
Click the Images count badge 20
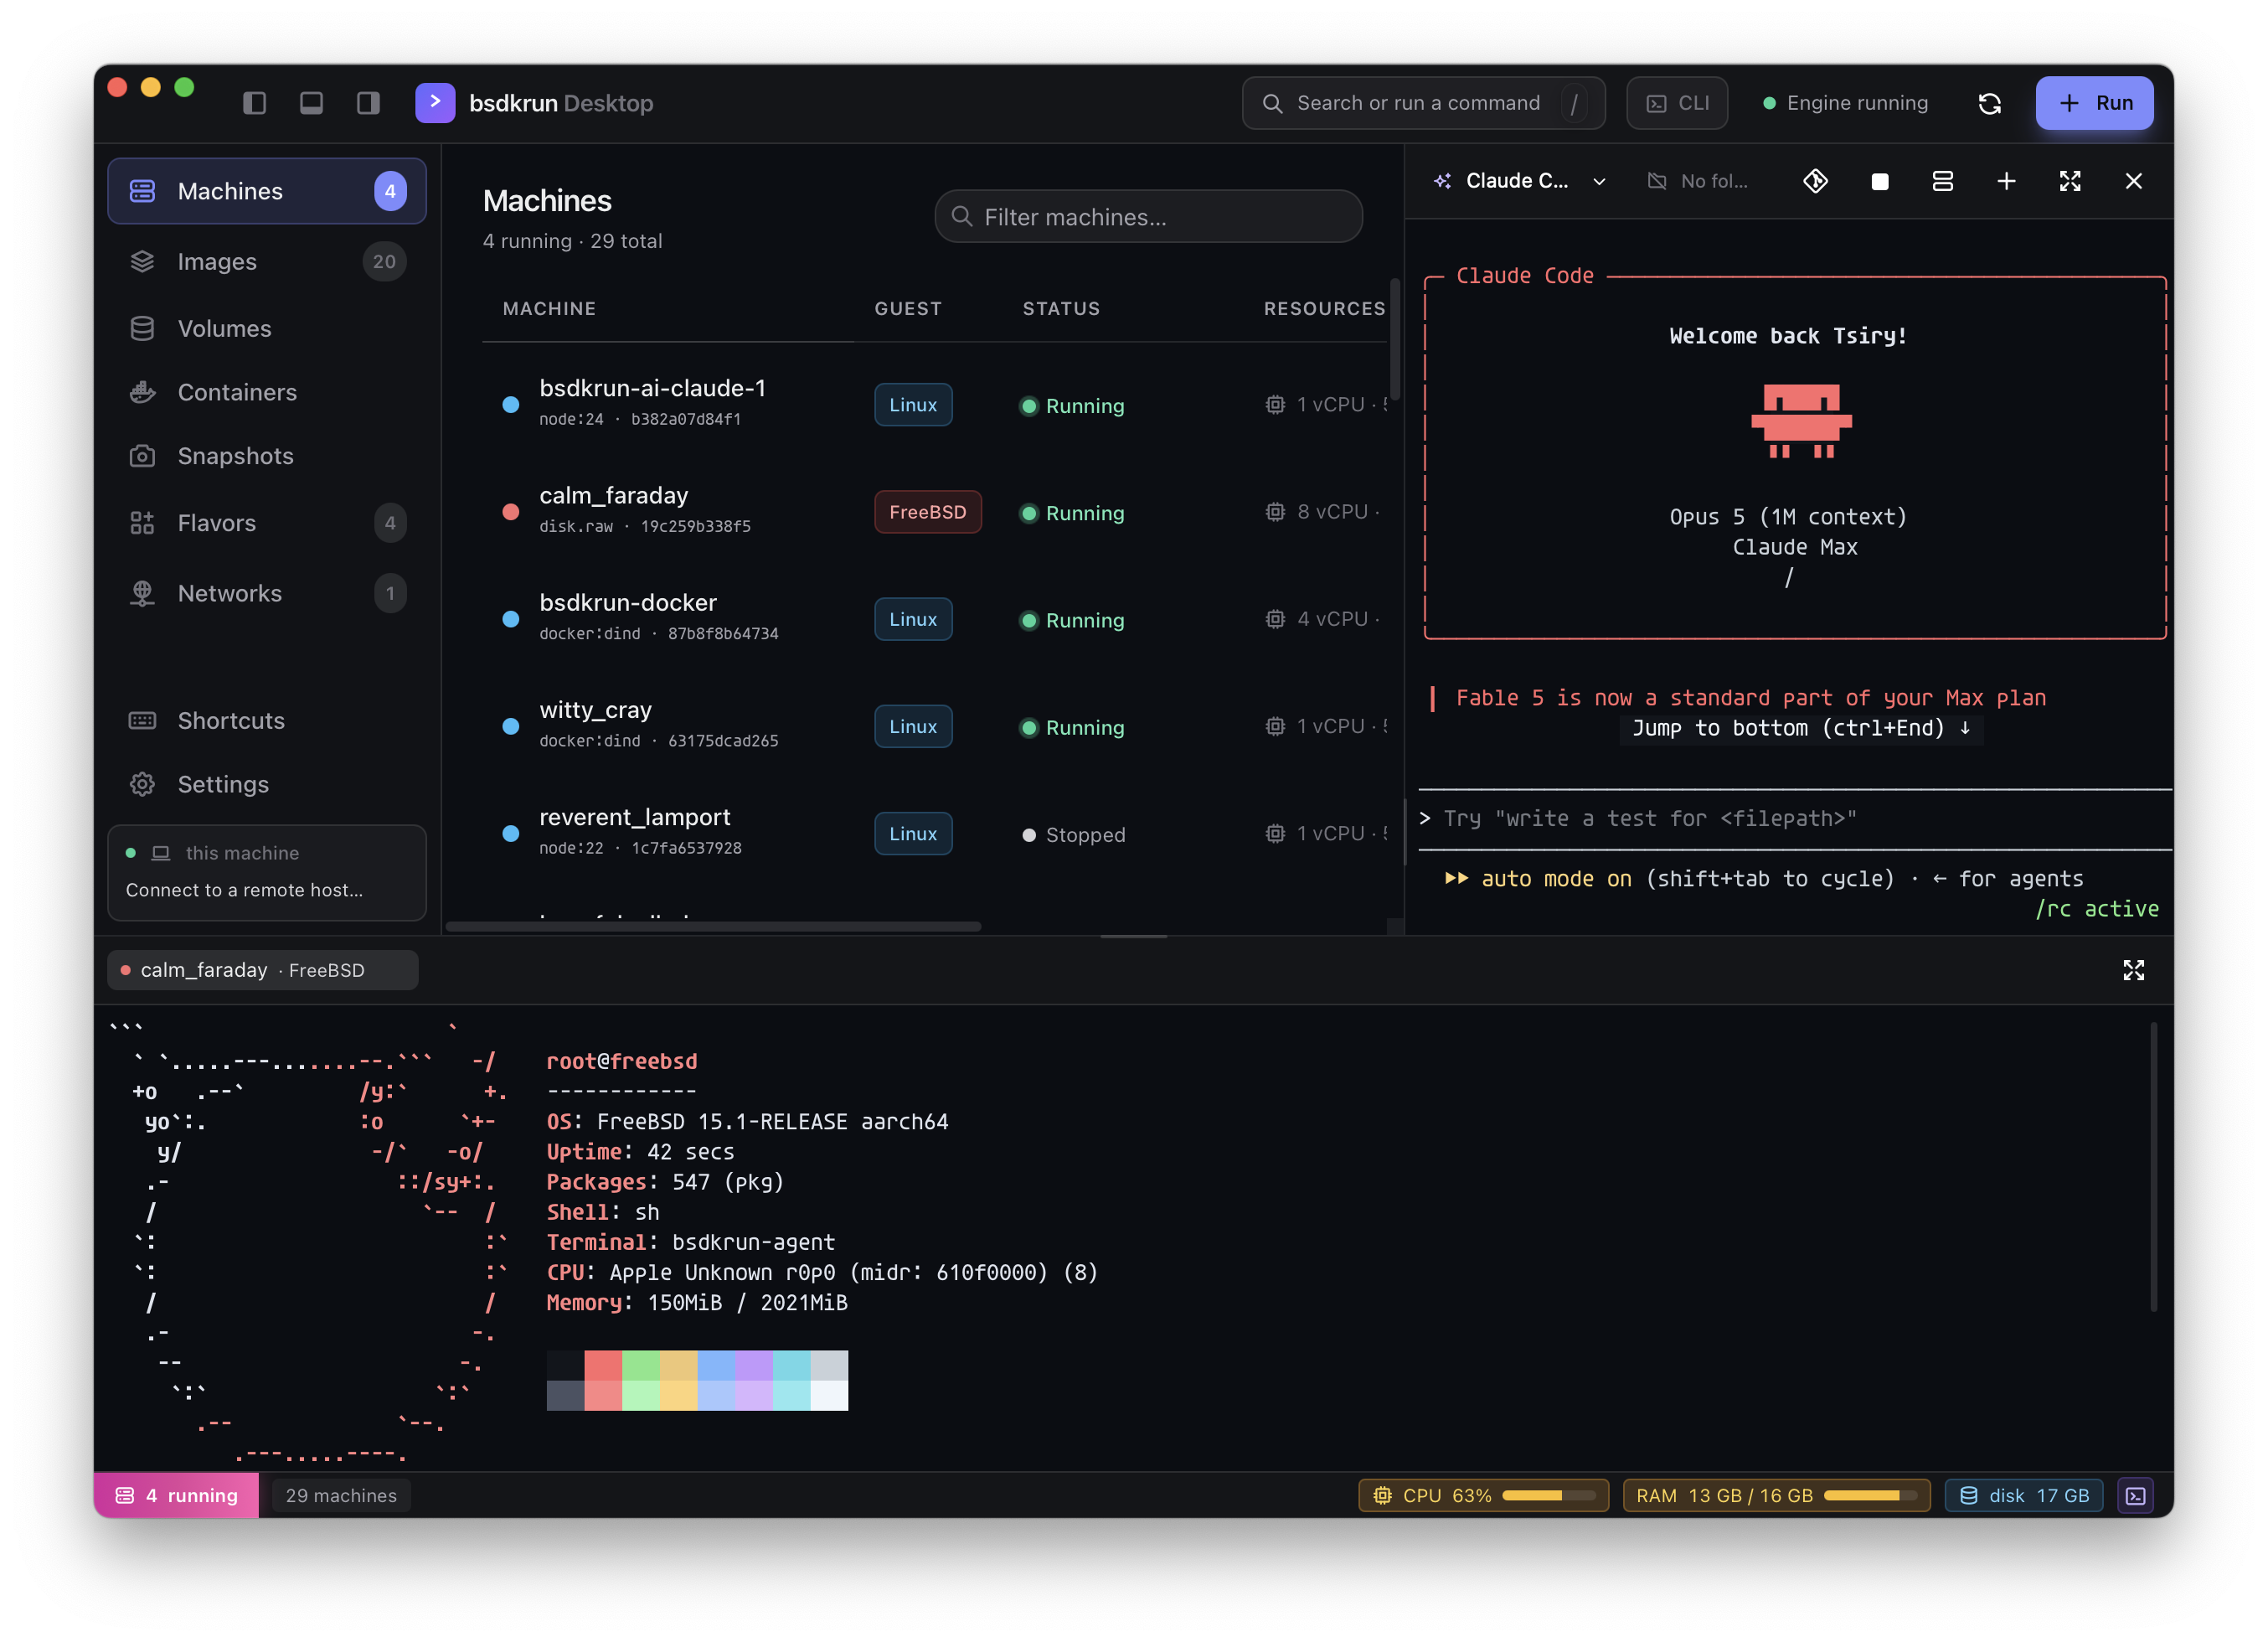384,261
